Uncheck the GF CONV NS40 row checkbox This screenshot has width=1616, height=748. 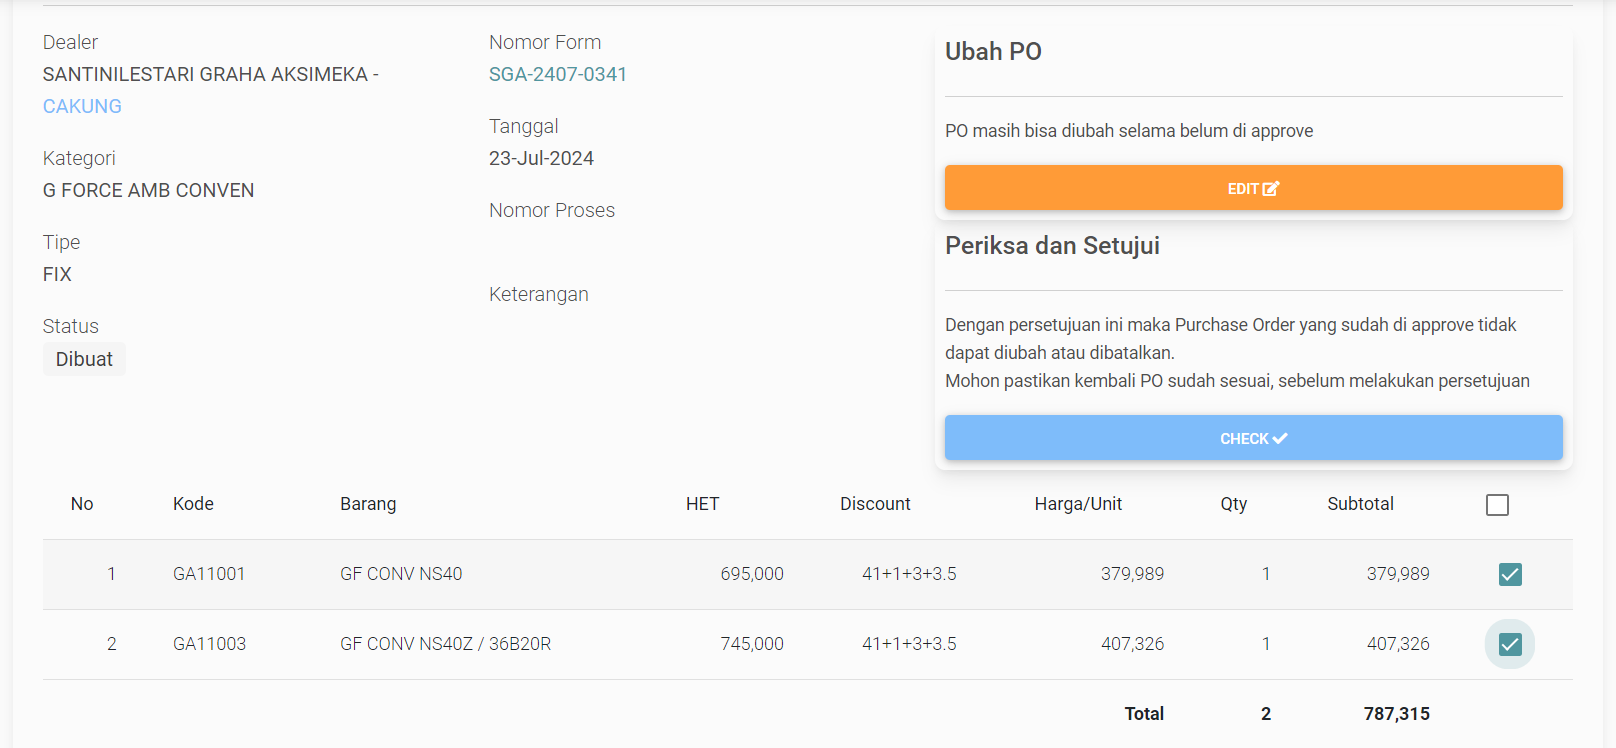tap(1510, 574)
